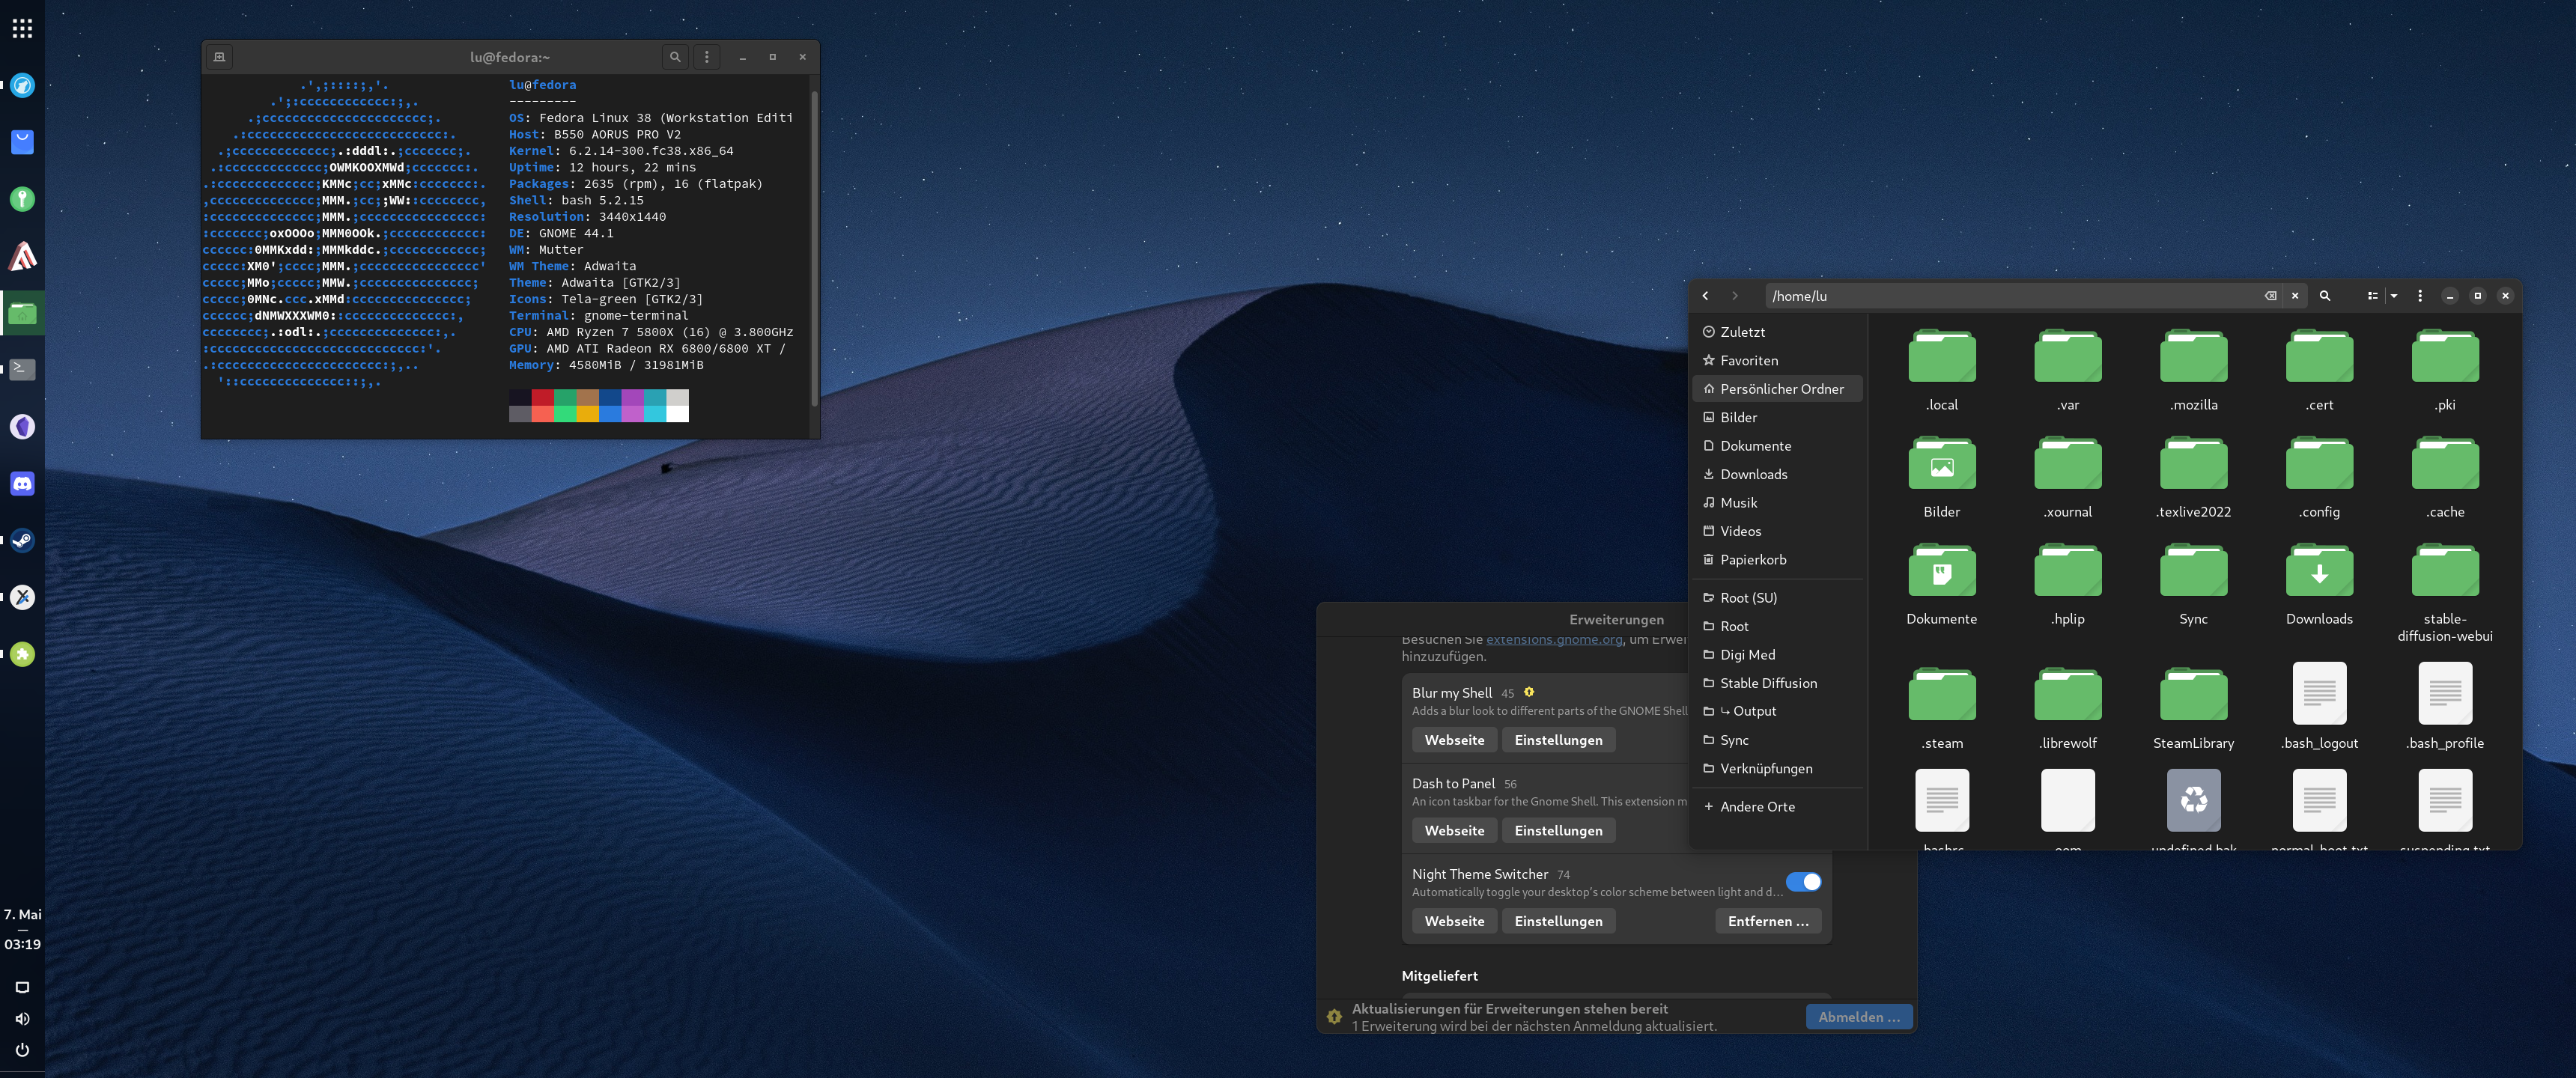Viewport: 2576px width, 1078px height.
Task: Click Entfernen for Night Theme Switcher
Action: click(1768, 921)
